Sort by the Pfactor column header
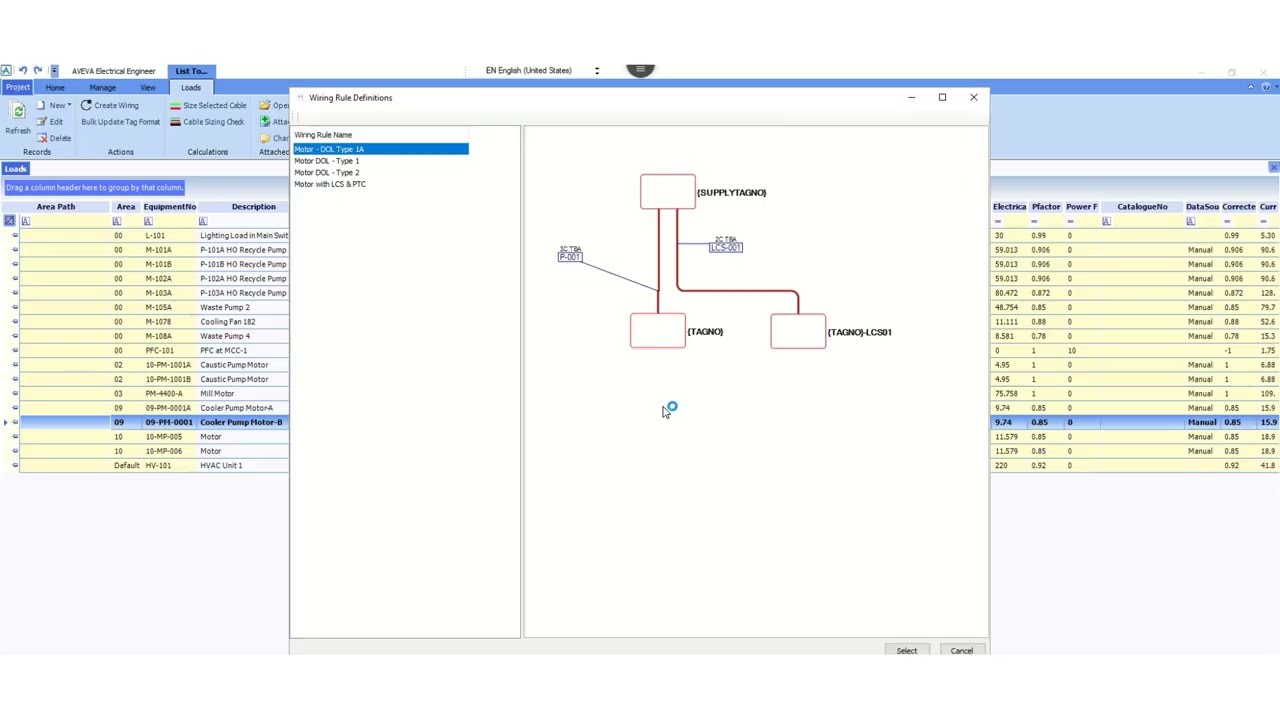 coord(1046,207)
